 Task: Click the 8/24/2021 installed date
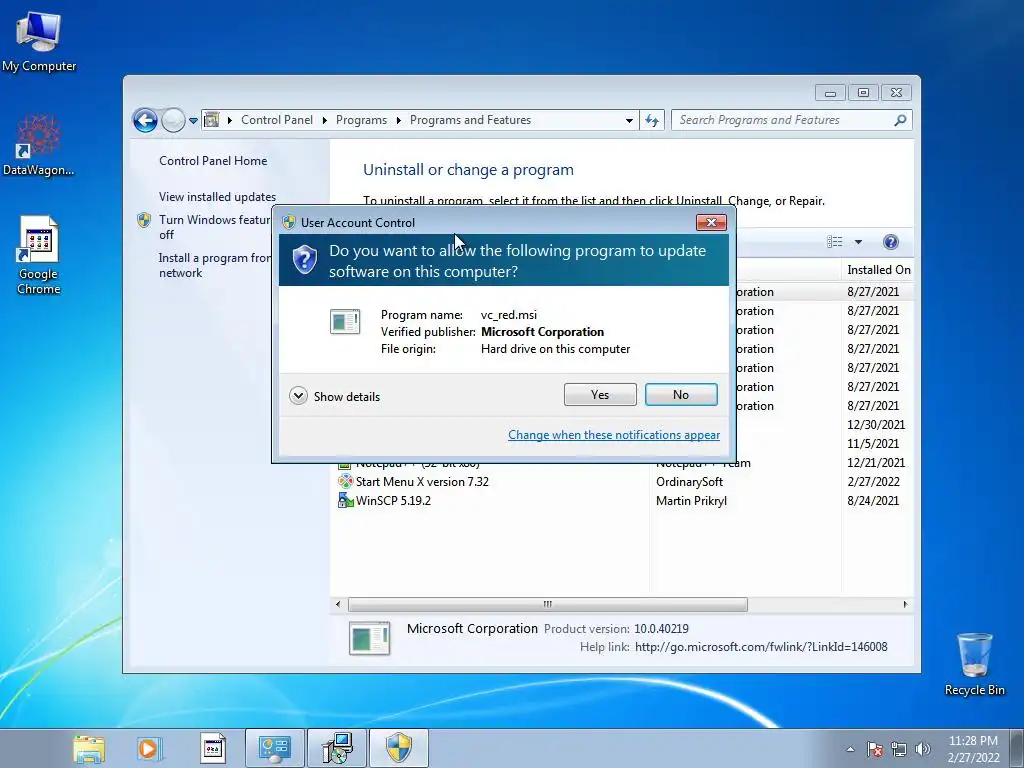coord(872,501)
